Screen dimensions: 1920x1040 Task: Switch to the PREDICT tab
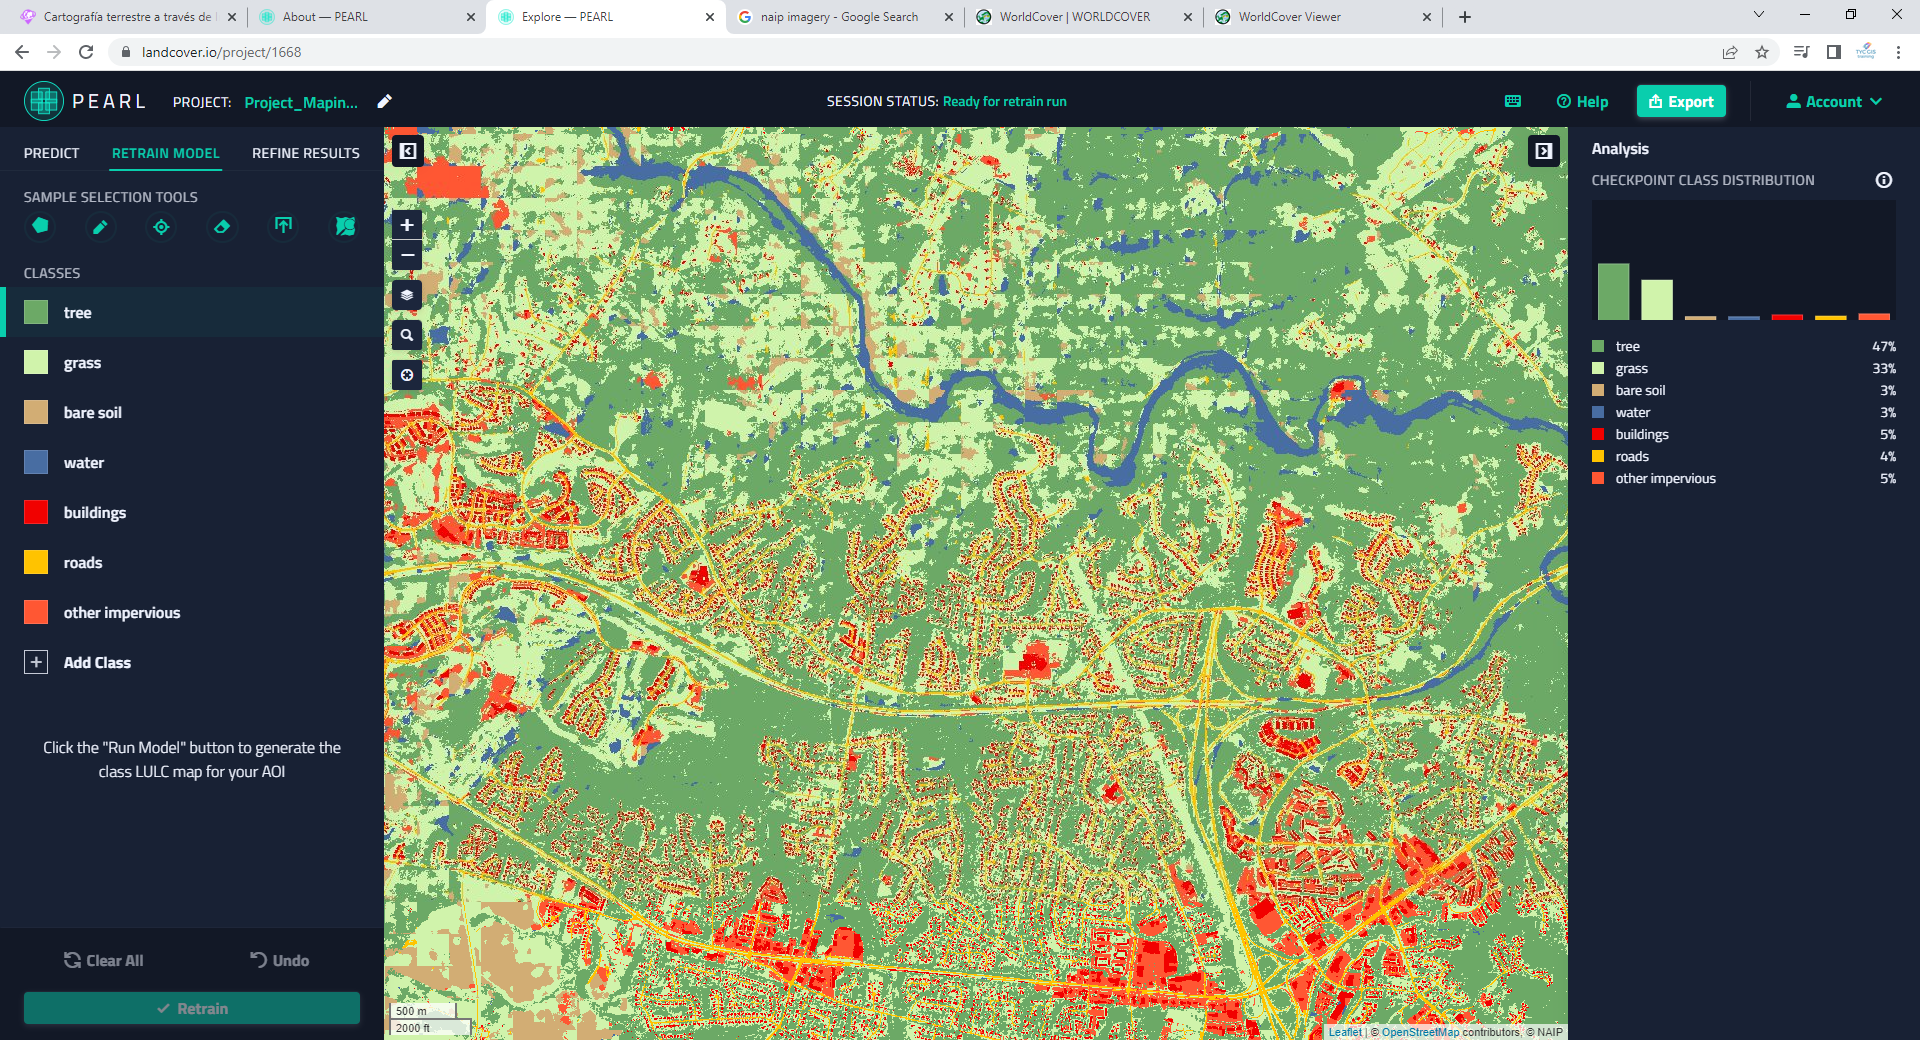point(51,152)
